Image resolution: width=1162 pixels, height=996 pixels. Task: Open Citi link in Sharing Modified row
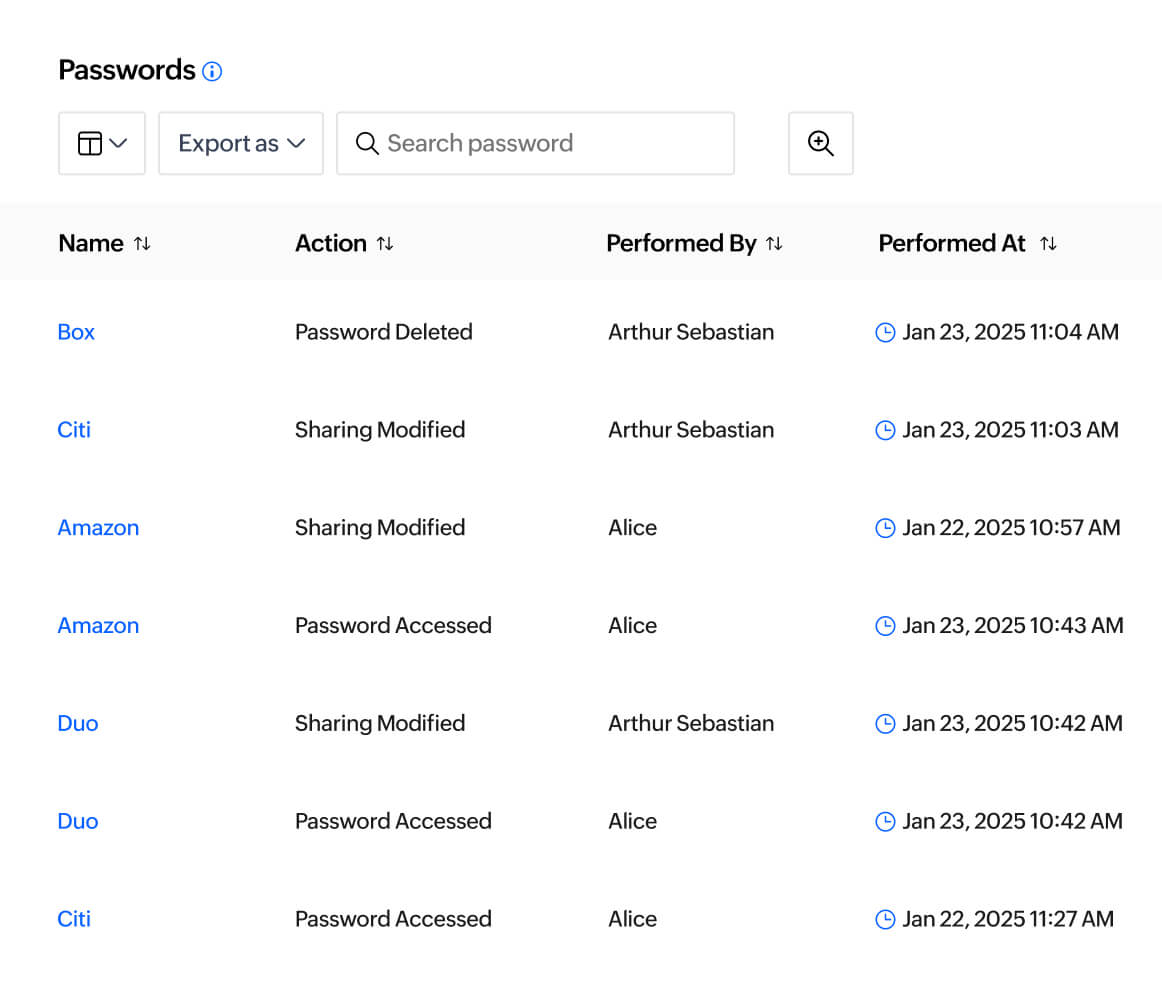[74, 430]
